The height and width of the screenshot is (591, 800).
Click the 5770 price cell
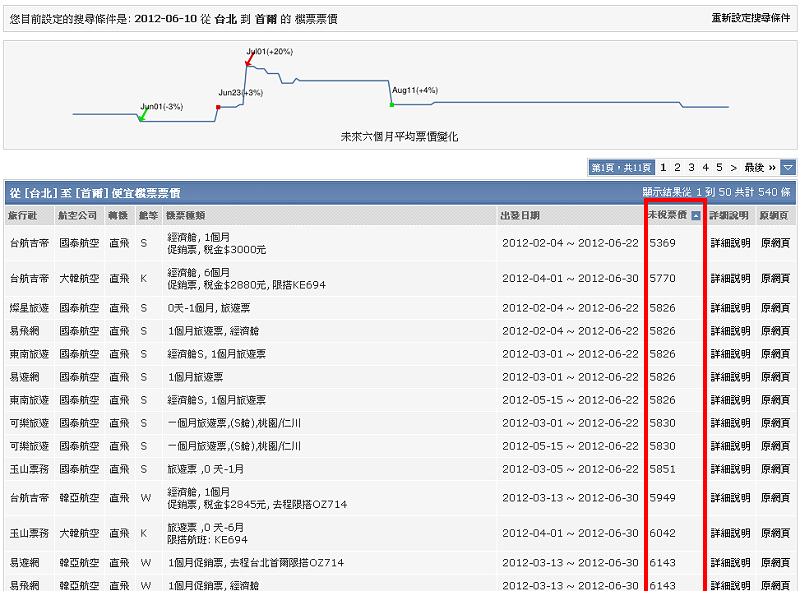[x=662, y=278]
